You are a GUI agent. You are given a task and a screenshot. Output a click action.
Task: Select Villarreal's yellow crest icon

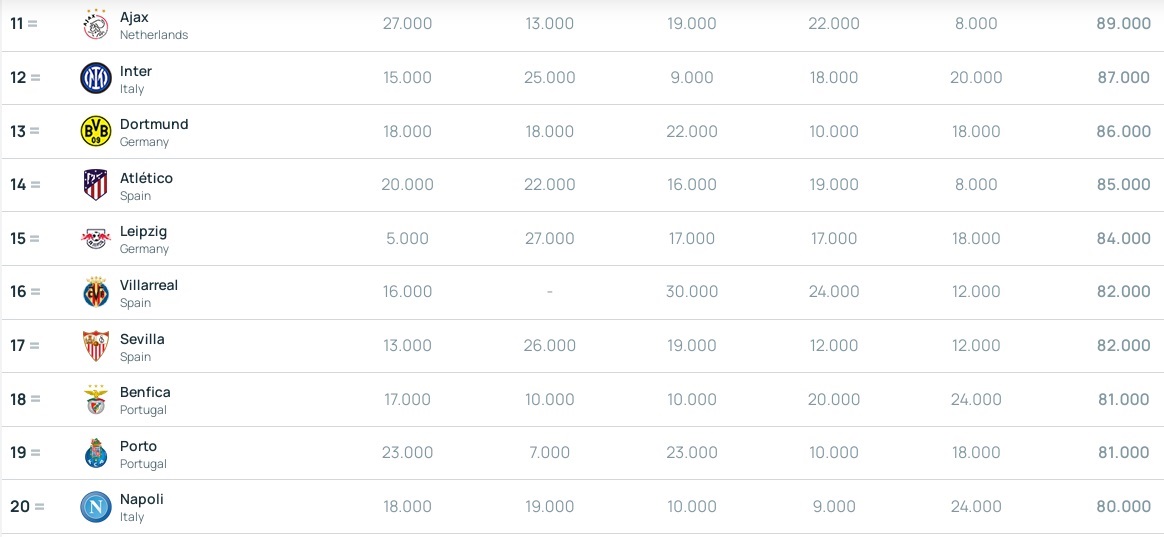point(96,292)
